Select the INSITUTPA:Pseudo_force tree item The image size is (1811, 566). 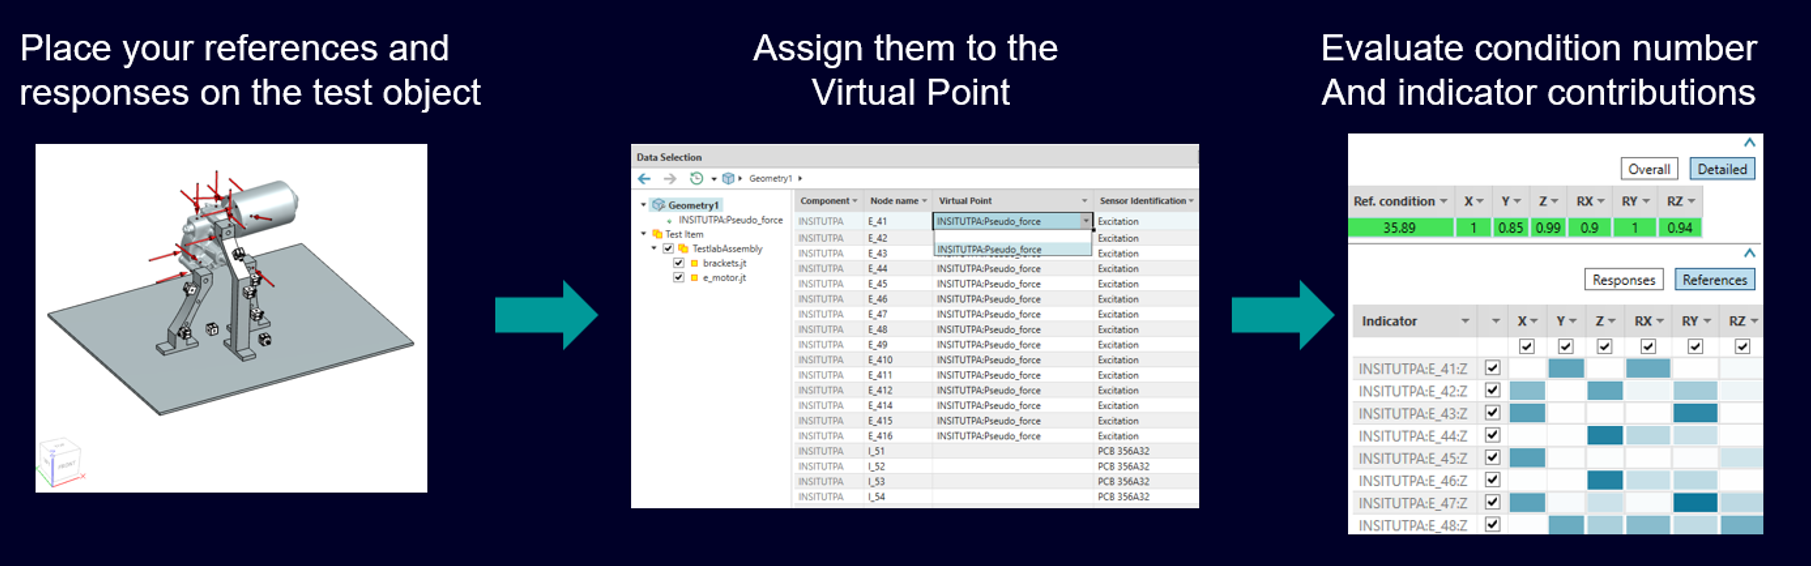coord(730,220)
